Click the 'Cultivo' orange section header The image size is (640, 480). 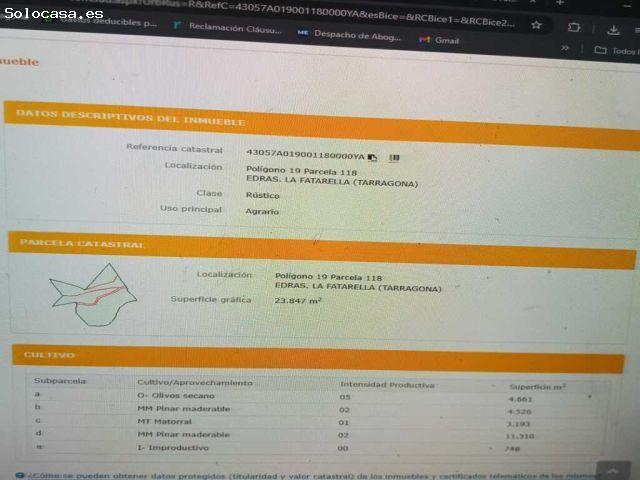click(x=318, y=358)
